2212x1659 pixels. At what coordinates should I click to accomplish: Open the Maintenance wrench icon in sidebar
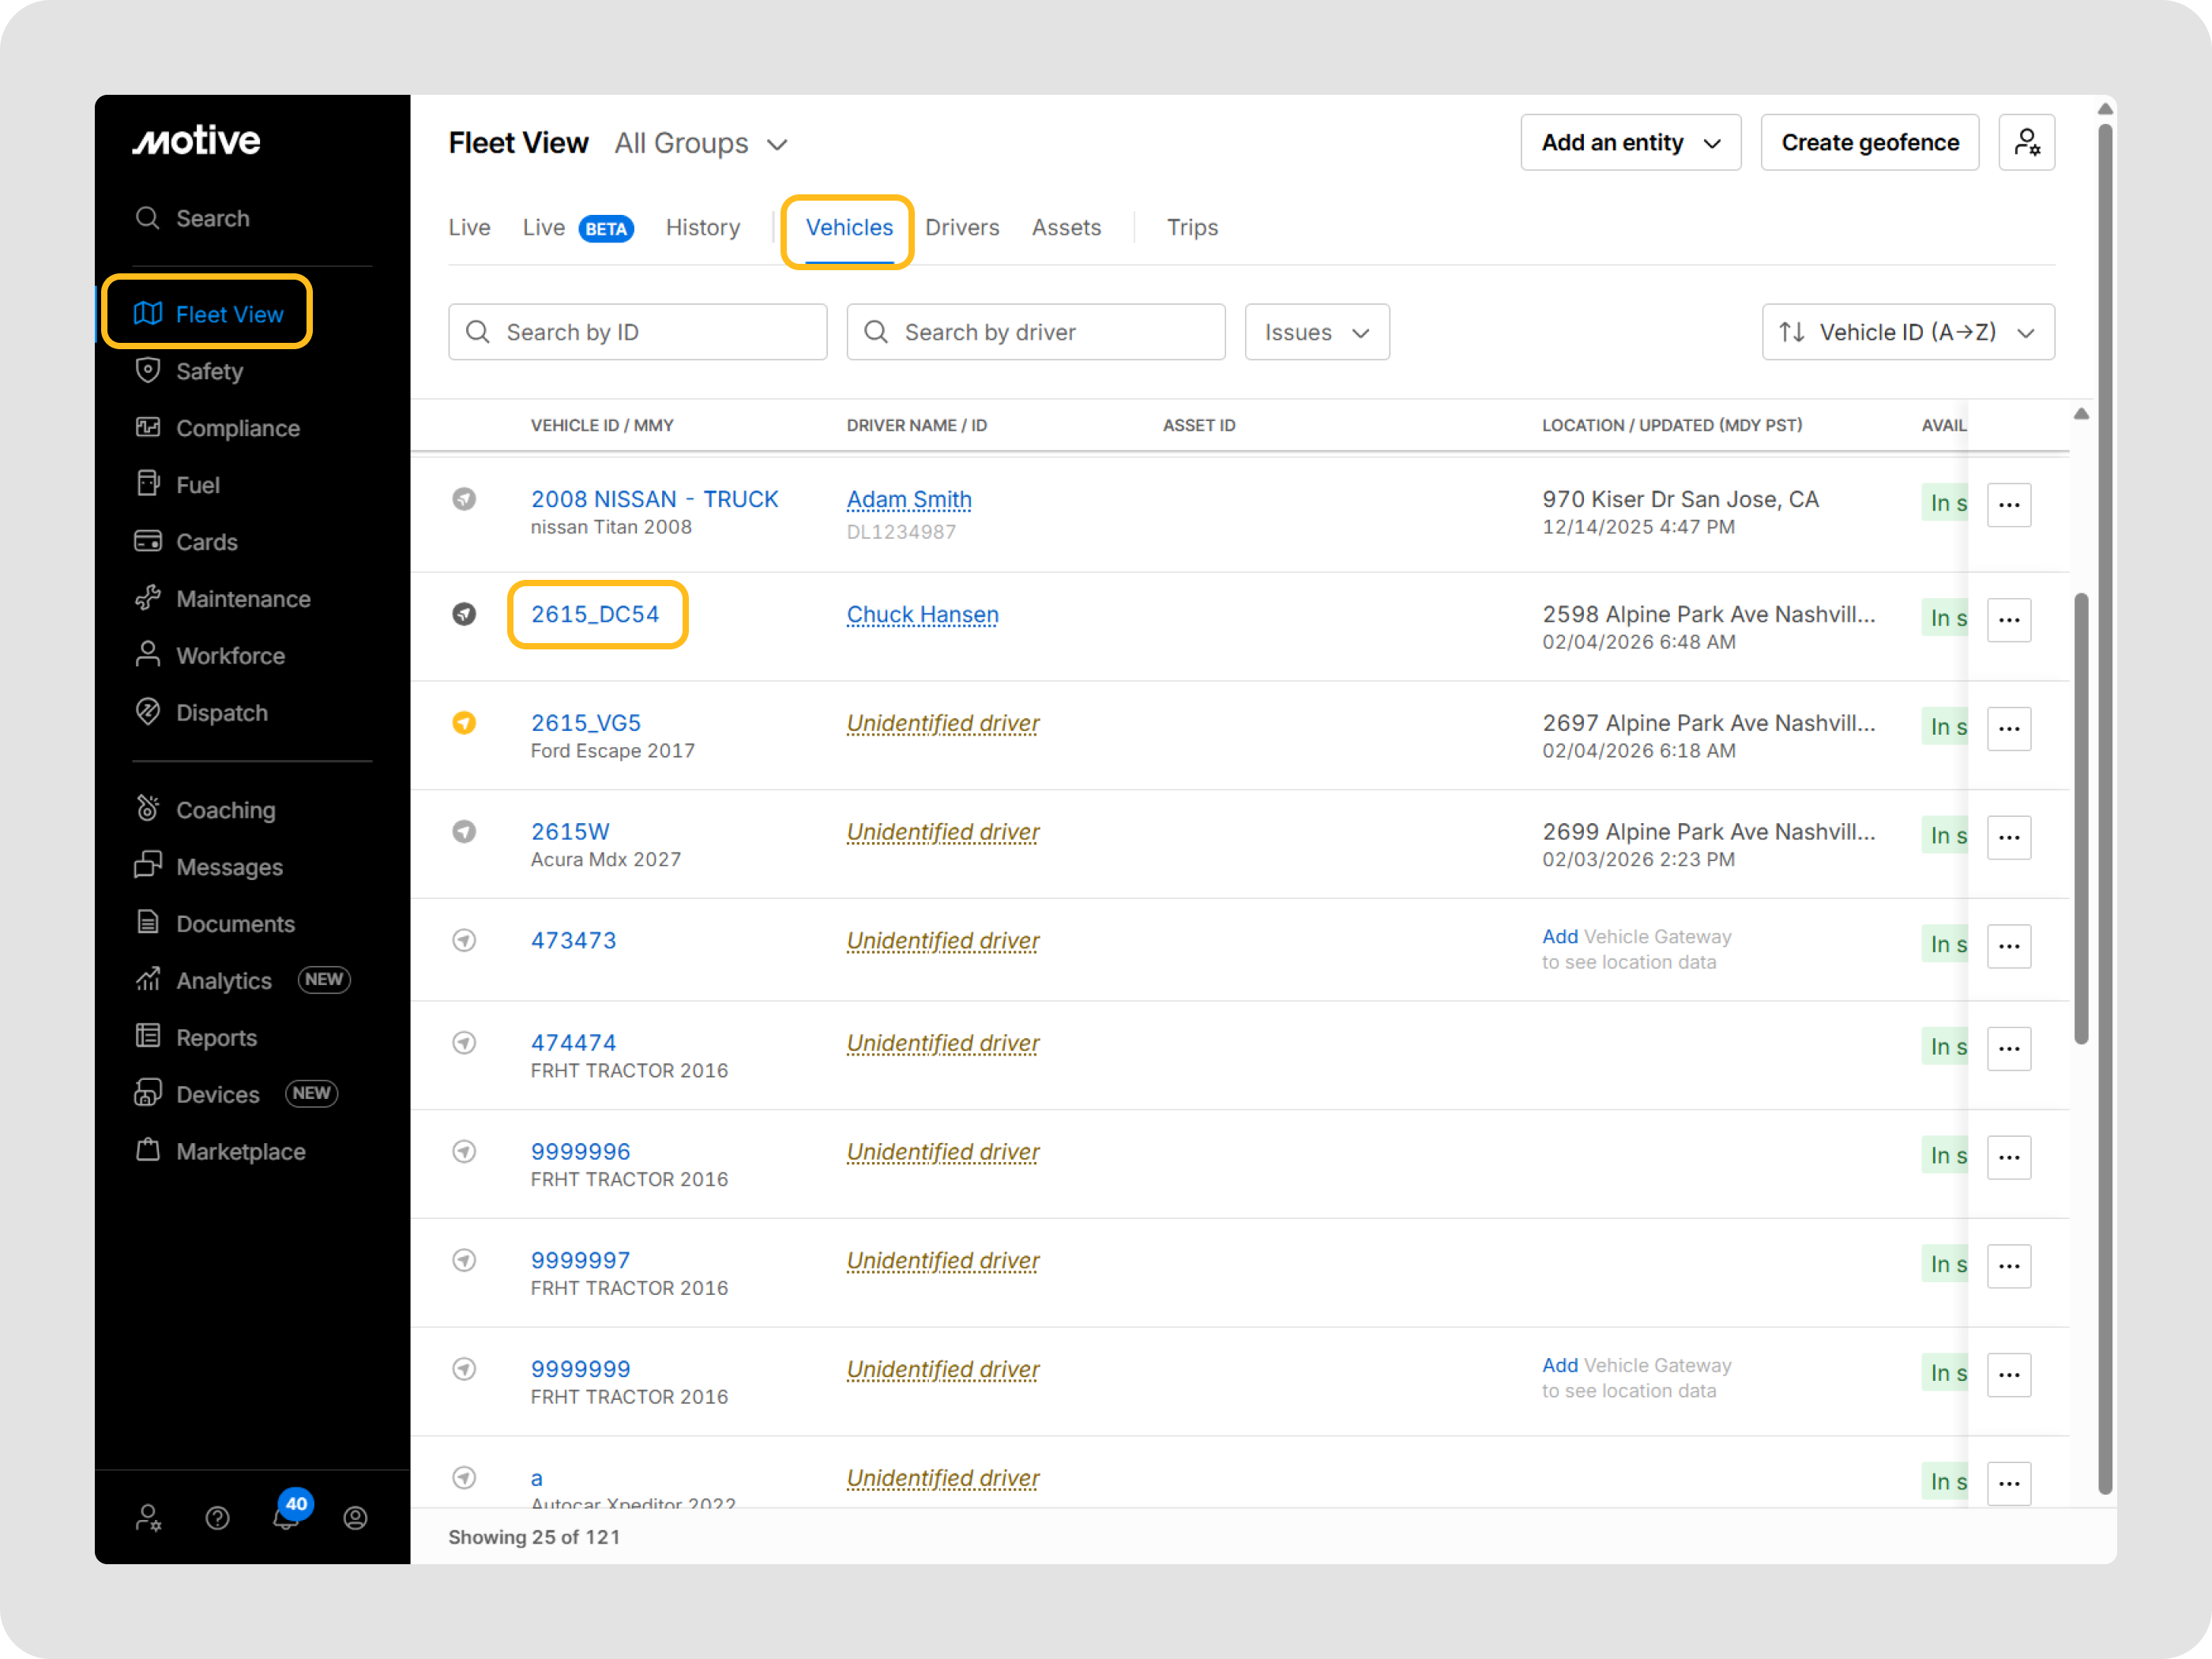pos(148,599)
